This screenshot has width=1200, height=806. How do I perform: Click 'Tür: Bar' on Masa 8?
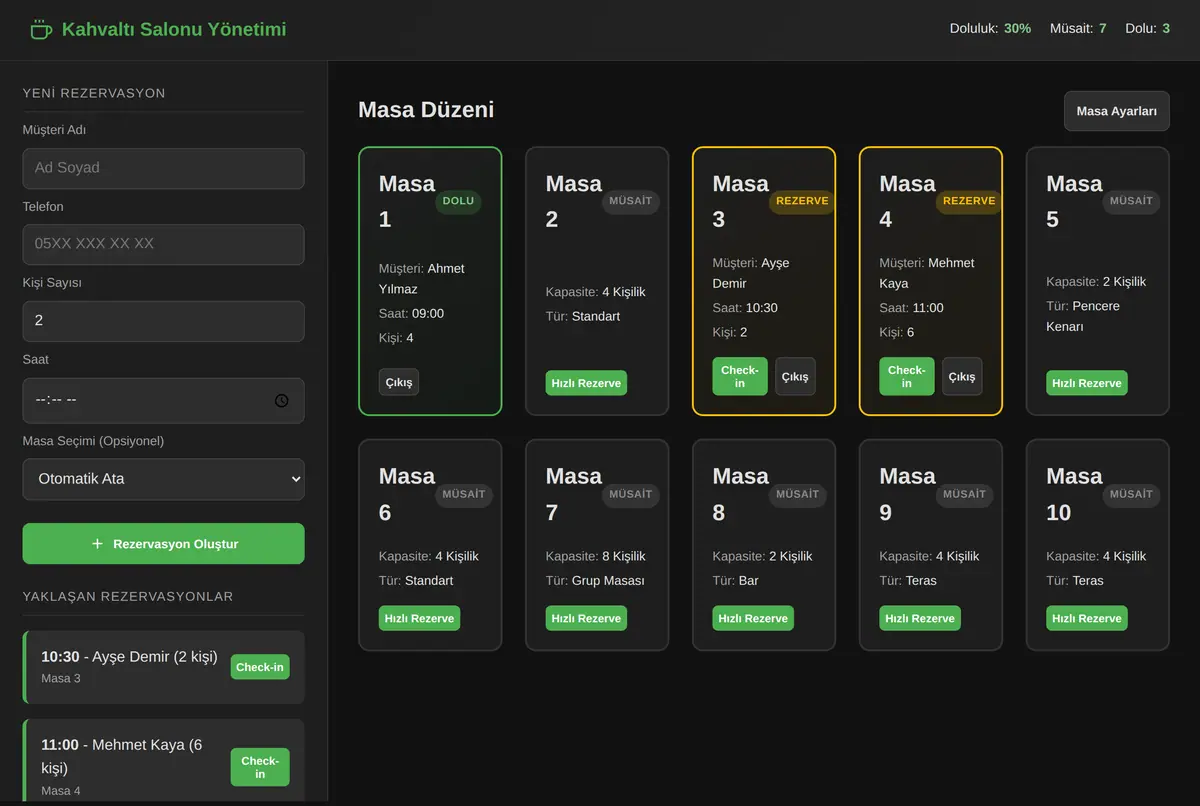pyautogui.click(x=736, y=580)
